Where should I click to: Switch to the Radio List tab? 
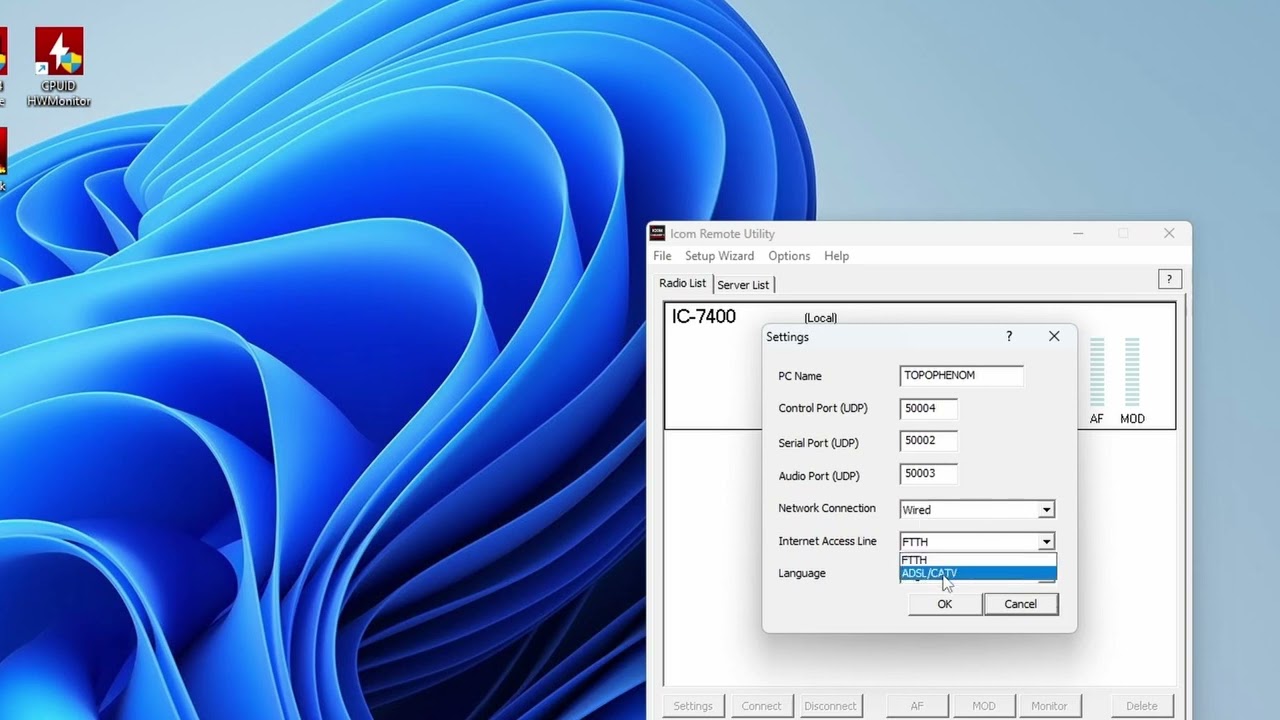click(x=683, y=284)
